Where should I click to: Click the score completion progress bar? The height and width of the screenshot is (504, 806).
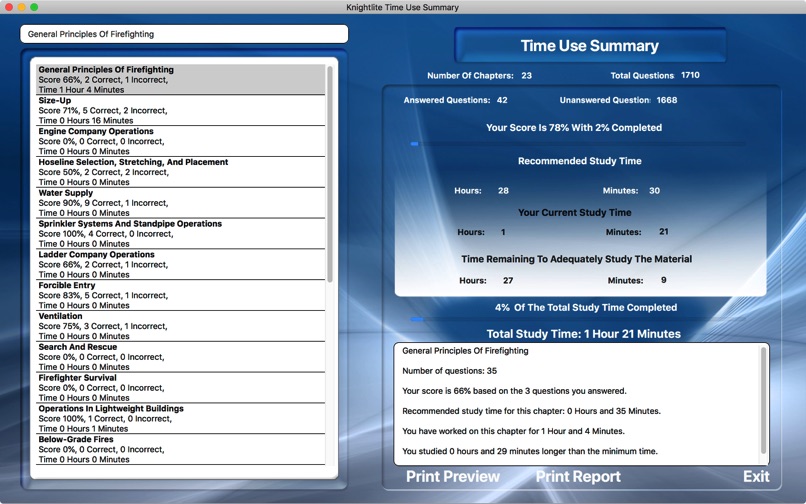578,144
